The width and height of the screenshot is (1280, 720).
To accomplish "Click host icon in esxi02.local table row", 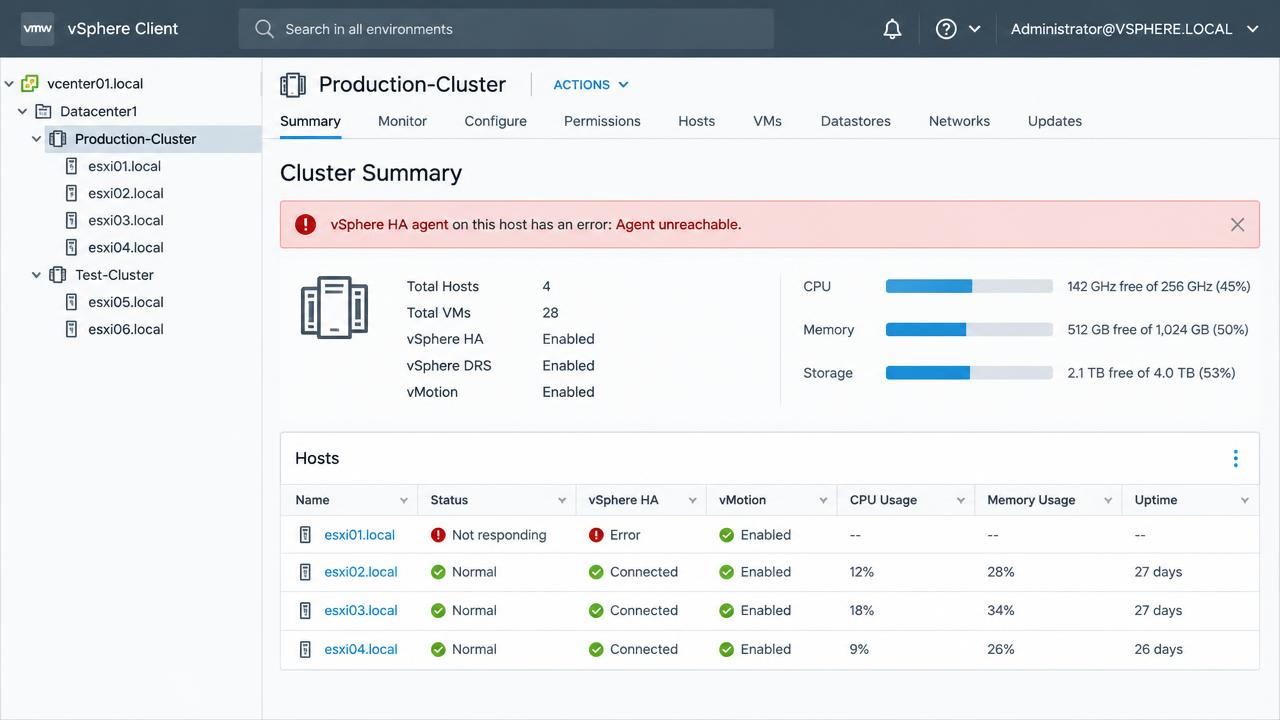I will [306, 572].
